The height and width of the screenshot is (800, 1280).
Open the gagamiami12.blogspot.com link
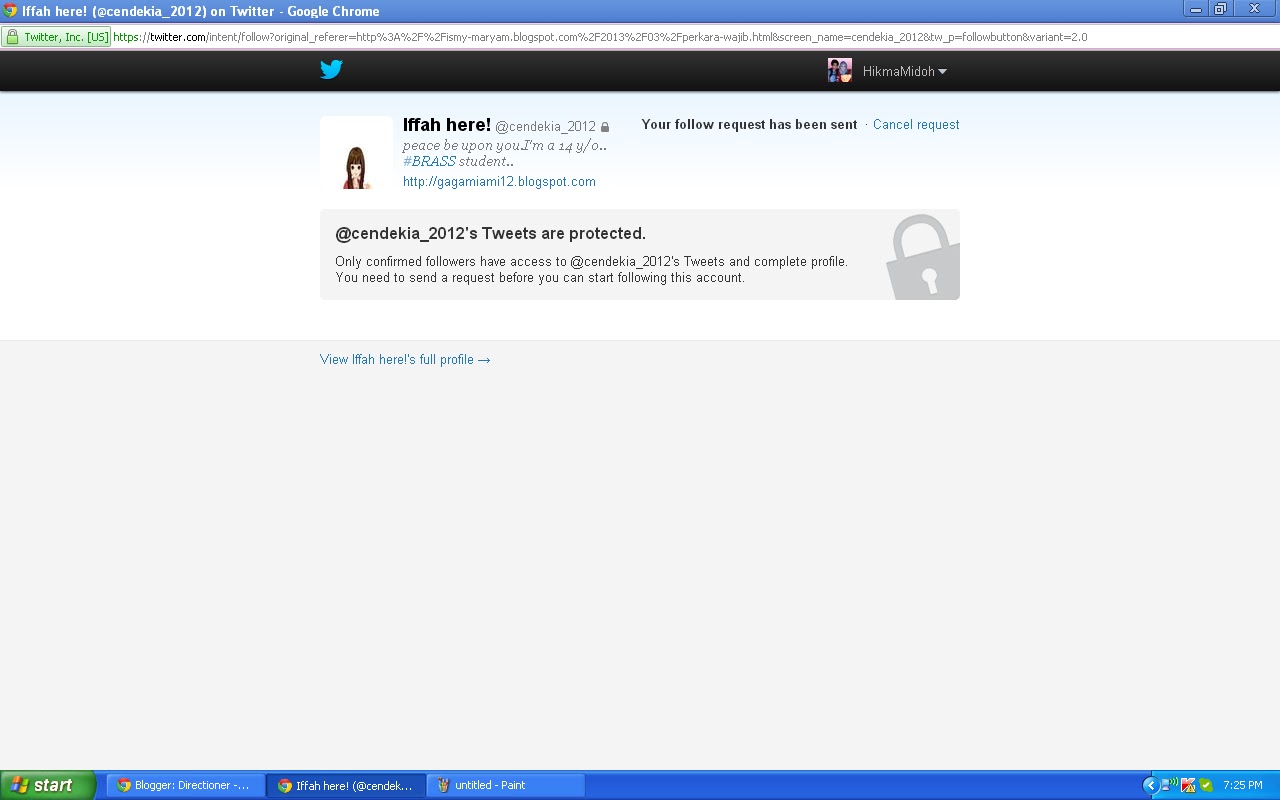(499, 182)
